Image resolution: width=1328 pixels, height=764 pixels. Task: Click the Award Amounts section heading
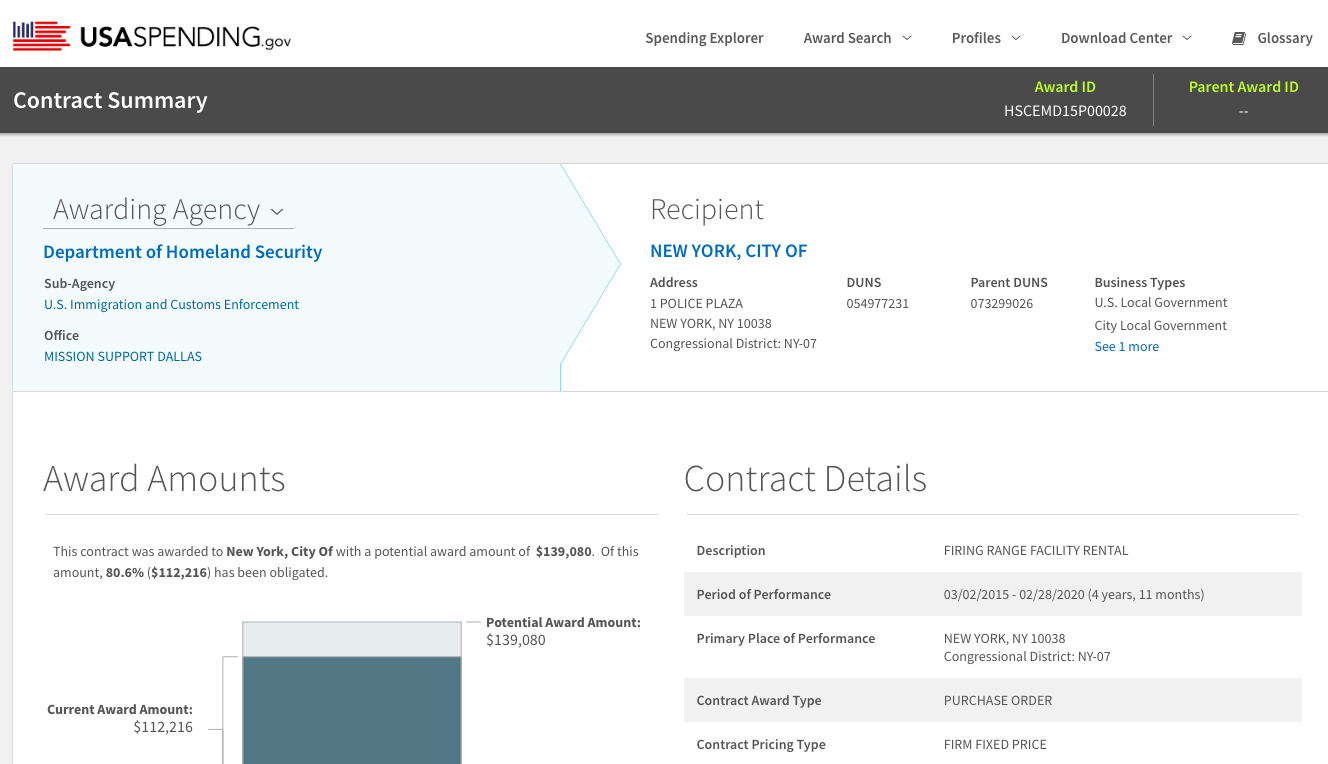[164, 478]
